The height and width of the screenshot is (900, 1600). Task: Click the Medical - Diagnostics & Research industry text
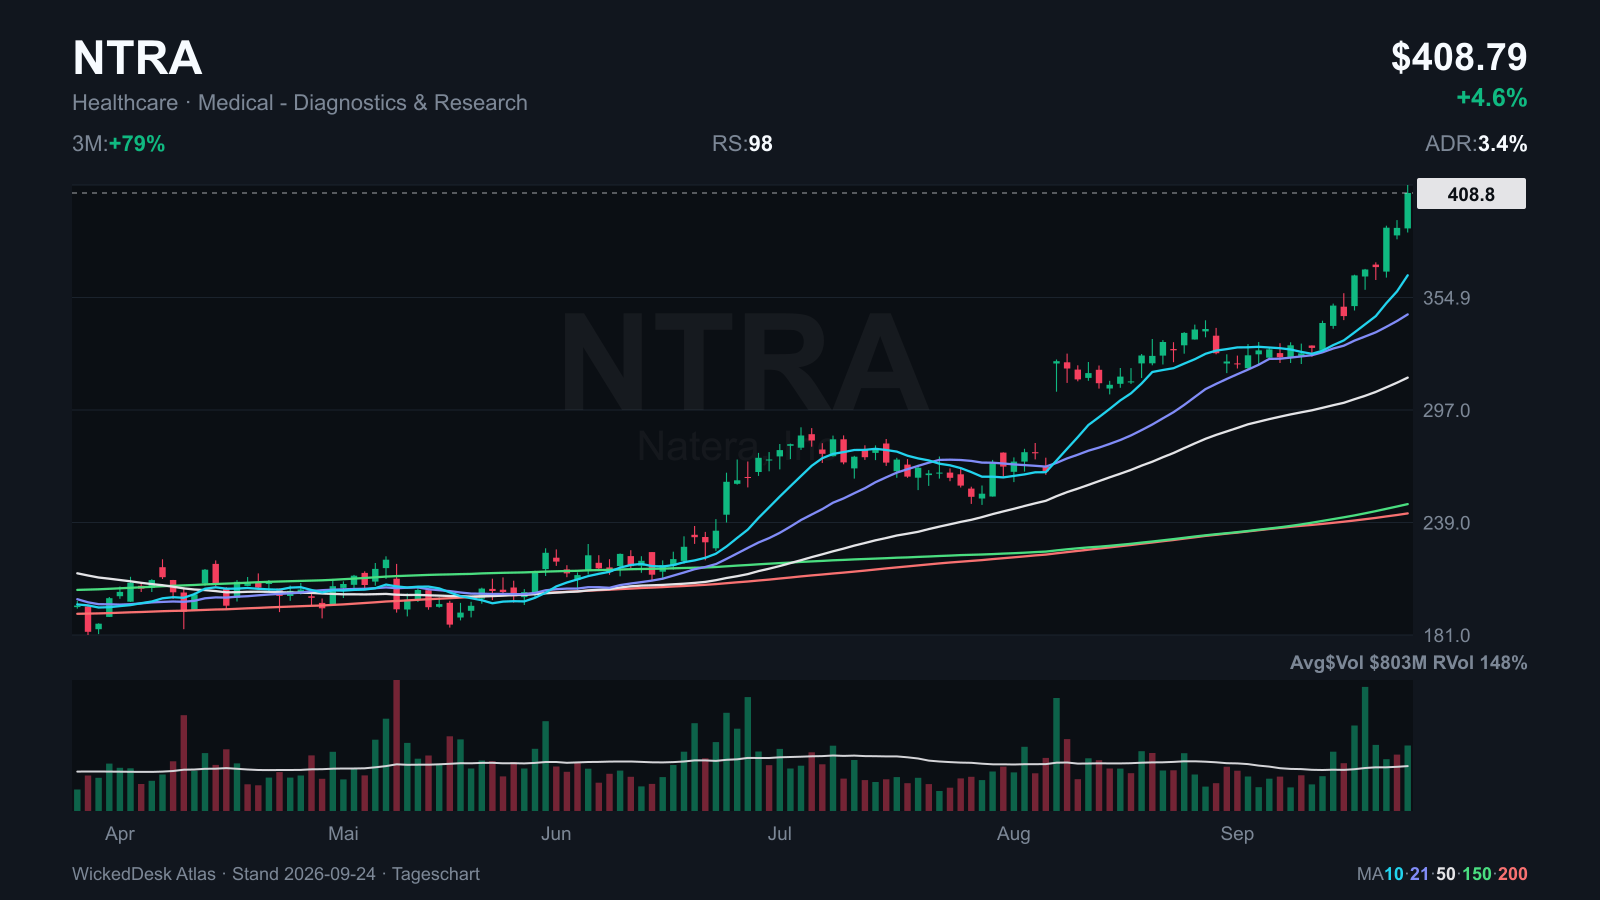(362, 103)
